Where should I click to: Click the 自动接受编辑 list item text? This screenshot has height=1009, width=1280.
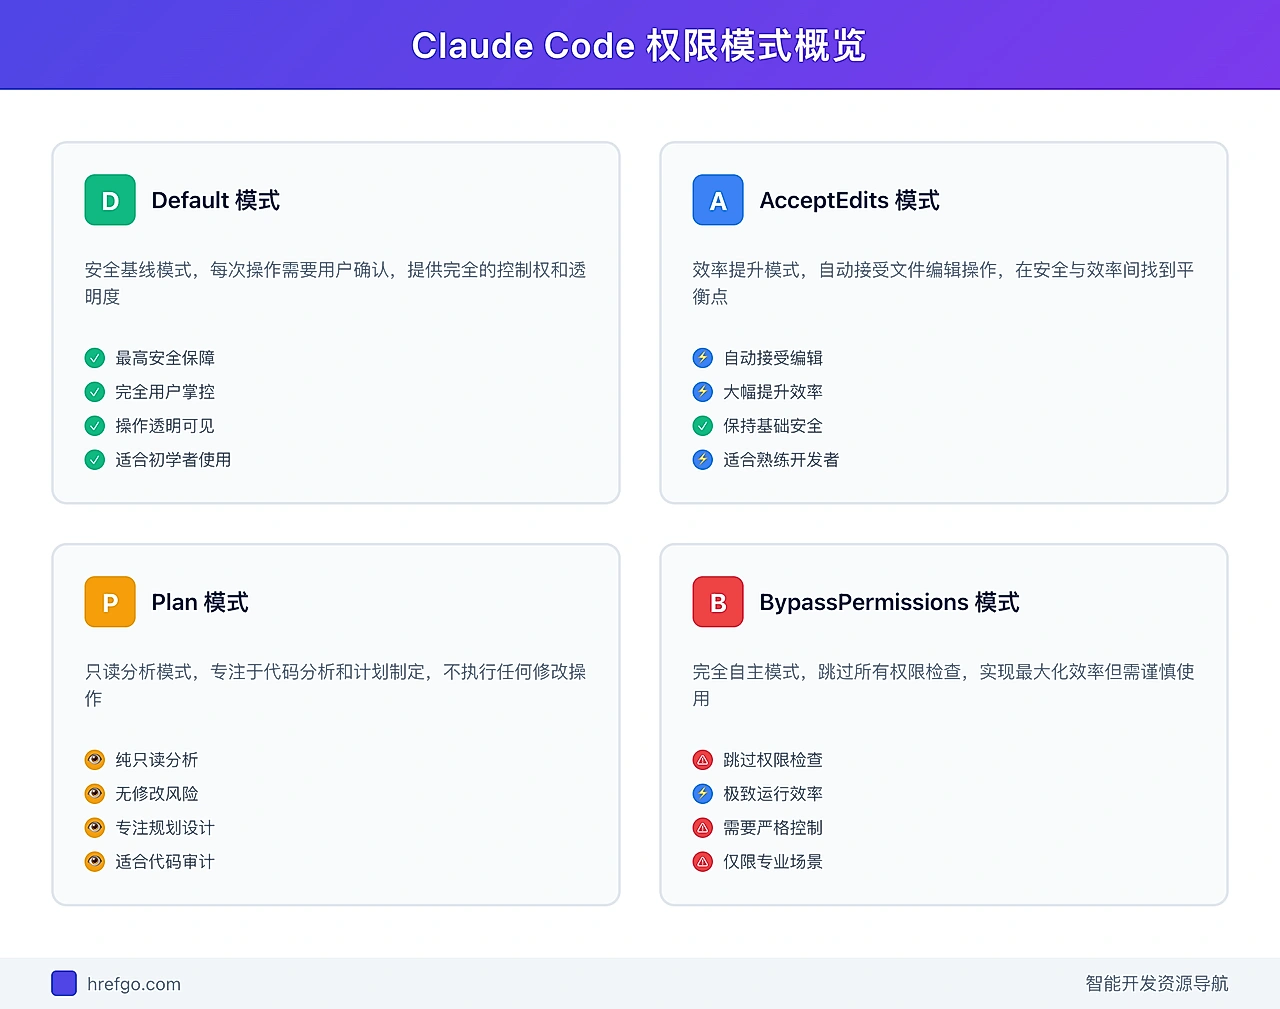coord(773,358)
